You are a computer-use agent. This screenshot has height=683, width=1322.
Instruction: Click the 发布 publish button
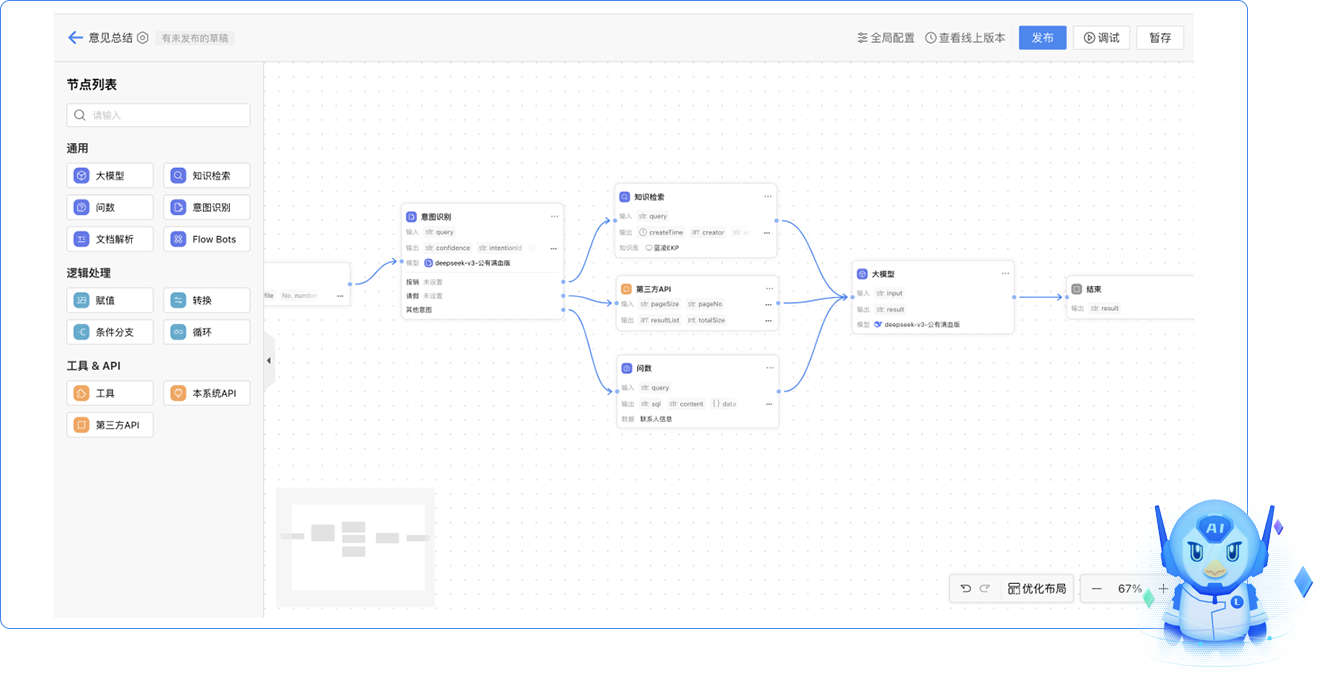point(1042,38)
